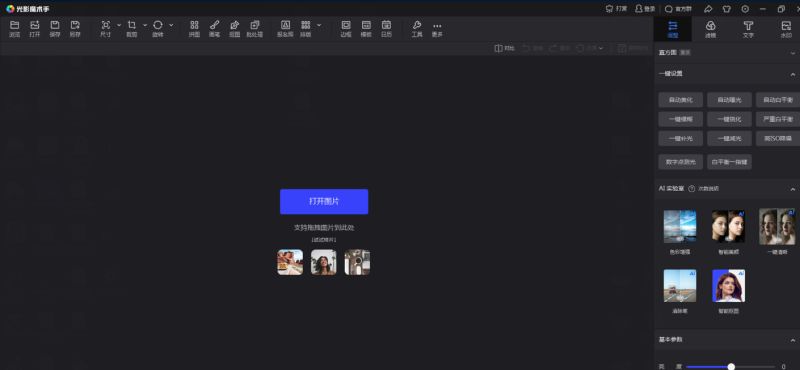Click the one-click reduce light (一键减光) button
The height and width of the screenshot is (370, 800).
729,139
